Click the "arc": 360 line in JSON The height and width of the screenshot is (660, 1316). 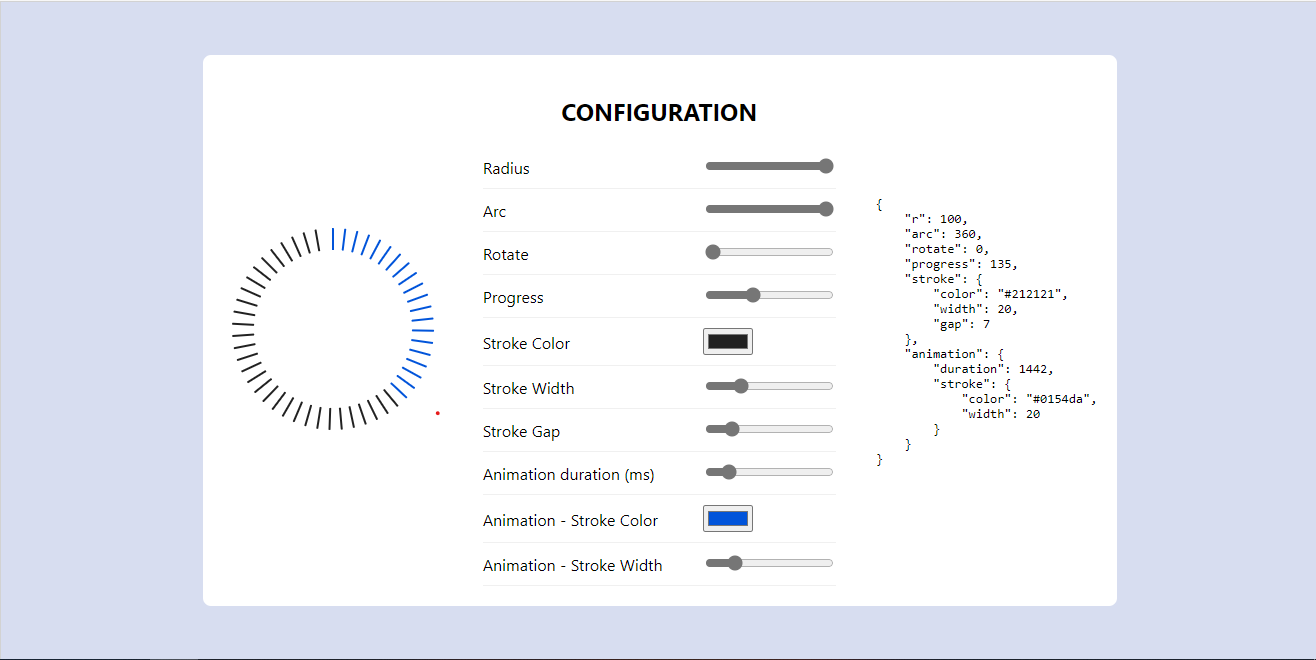(944, 234)
